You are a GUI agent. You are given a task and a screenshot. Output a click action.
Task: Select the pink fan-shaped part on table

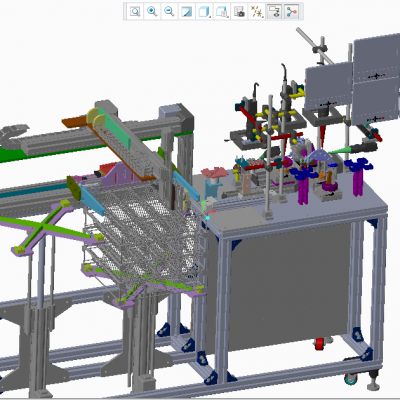pos(214,173)
